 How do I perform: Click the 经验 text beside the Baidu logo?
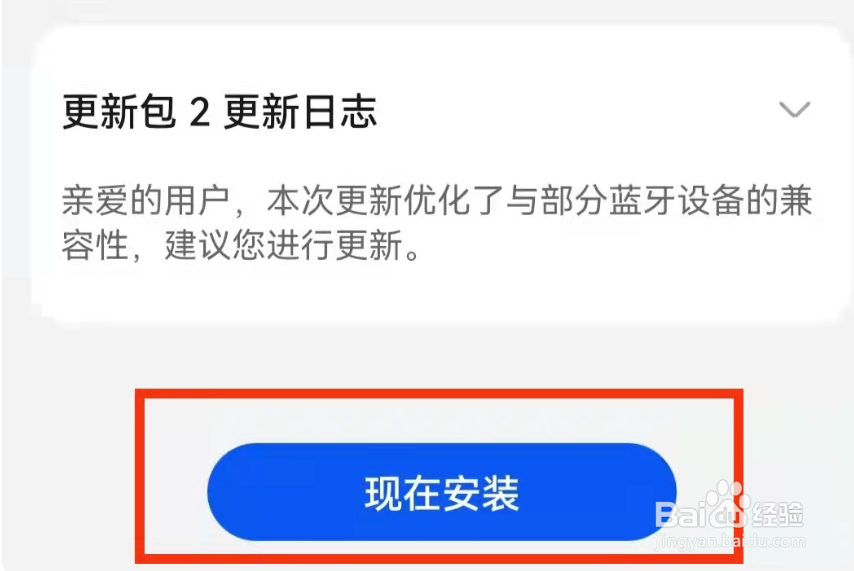coord(778,514)
